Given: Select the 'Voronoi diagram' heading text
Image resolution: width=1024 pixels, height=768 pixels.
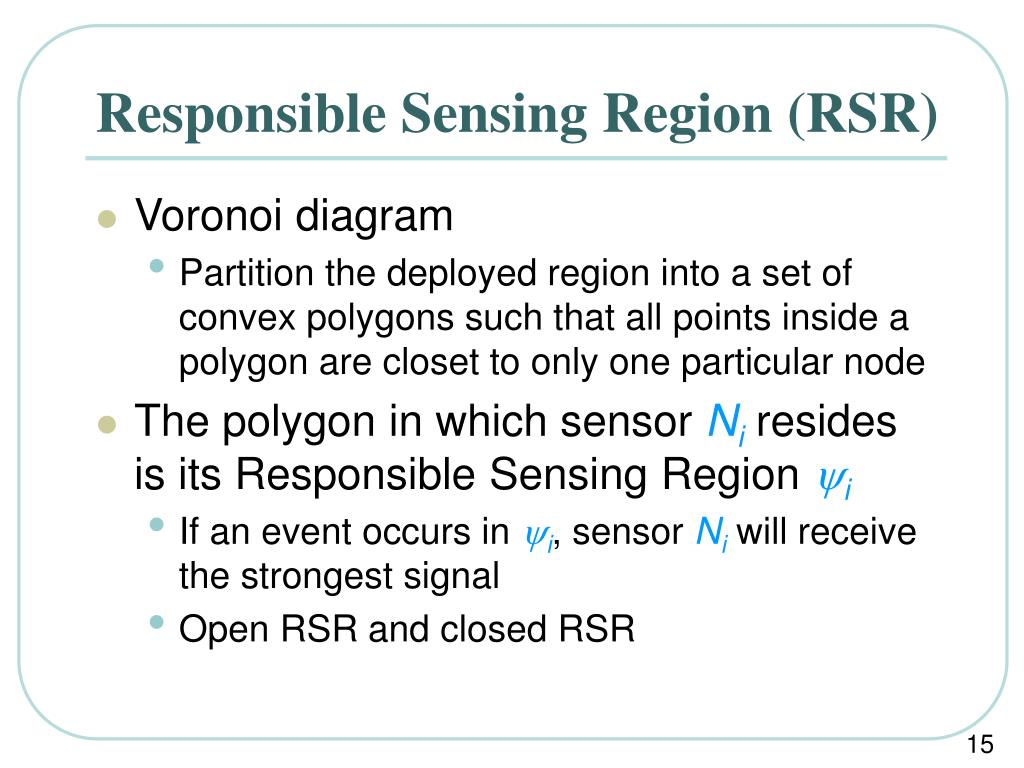Looking at the screenshot, I should tap(293, 216).
